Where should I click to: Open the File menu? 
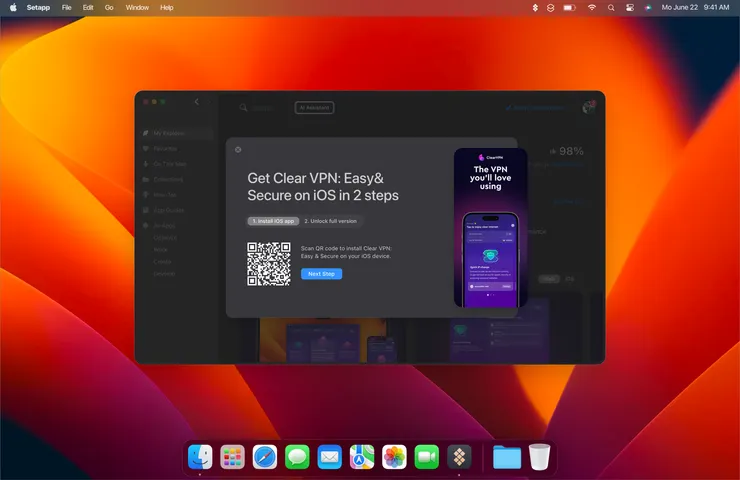[67, 8]
